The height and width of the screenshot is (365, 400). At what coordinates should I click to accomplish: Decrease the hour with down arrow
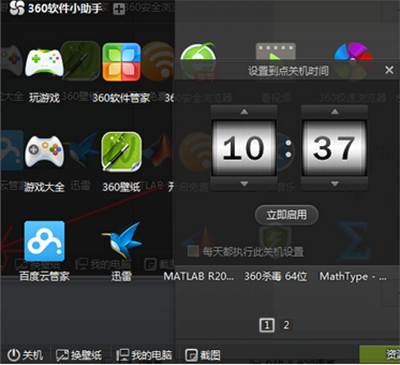point(244,183)
